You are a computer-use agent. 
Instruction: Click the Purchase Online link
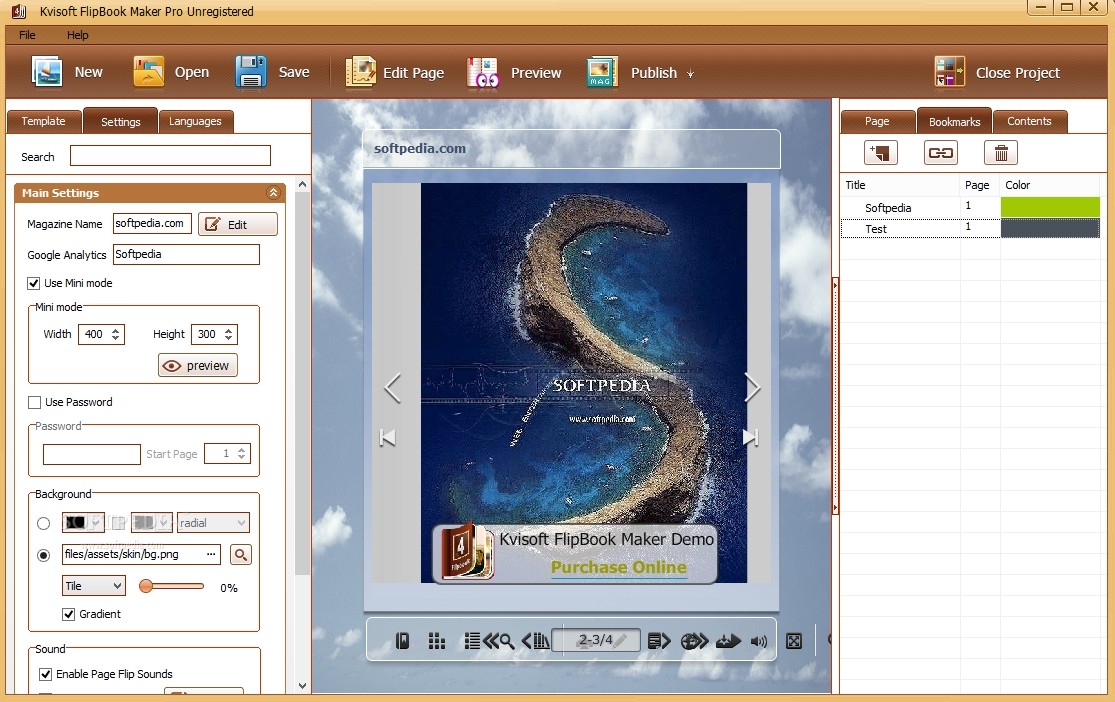pyautogui.click(x=619, y=567)
